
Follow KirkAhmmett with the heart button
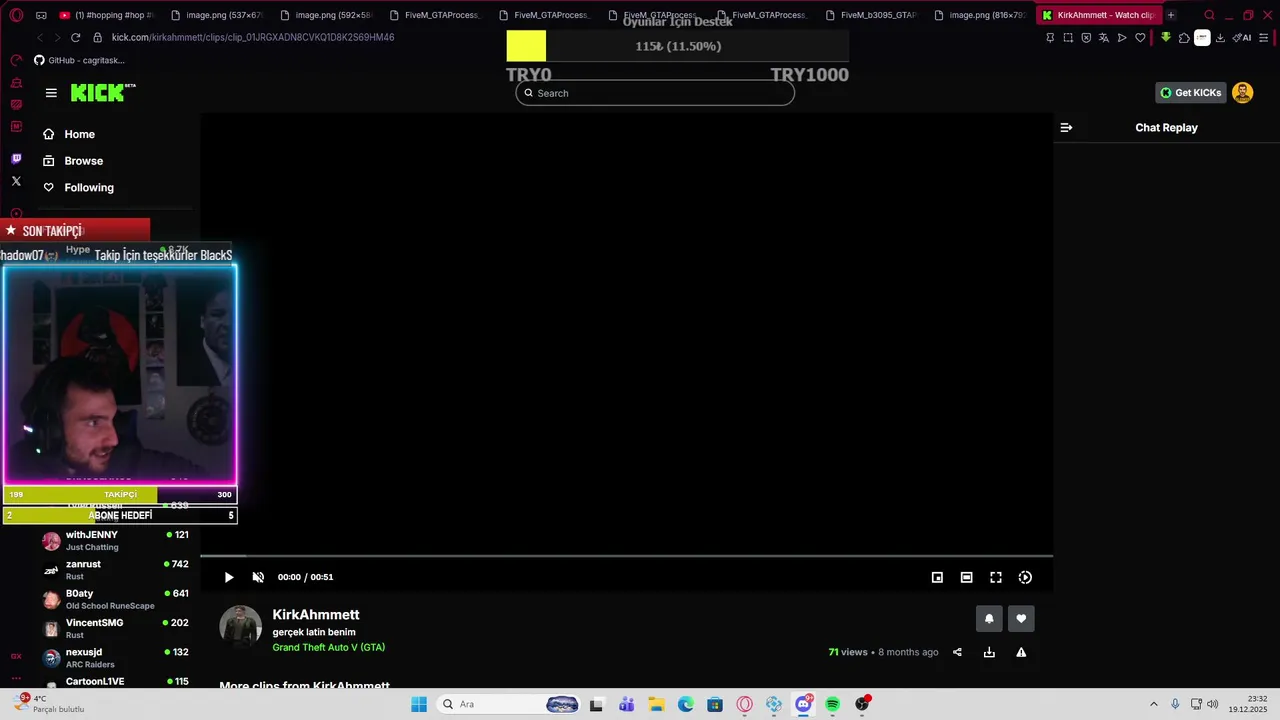1021,619
